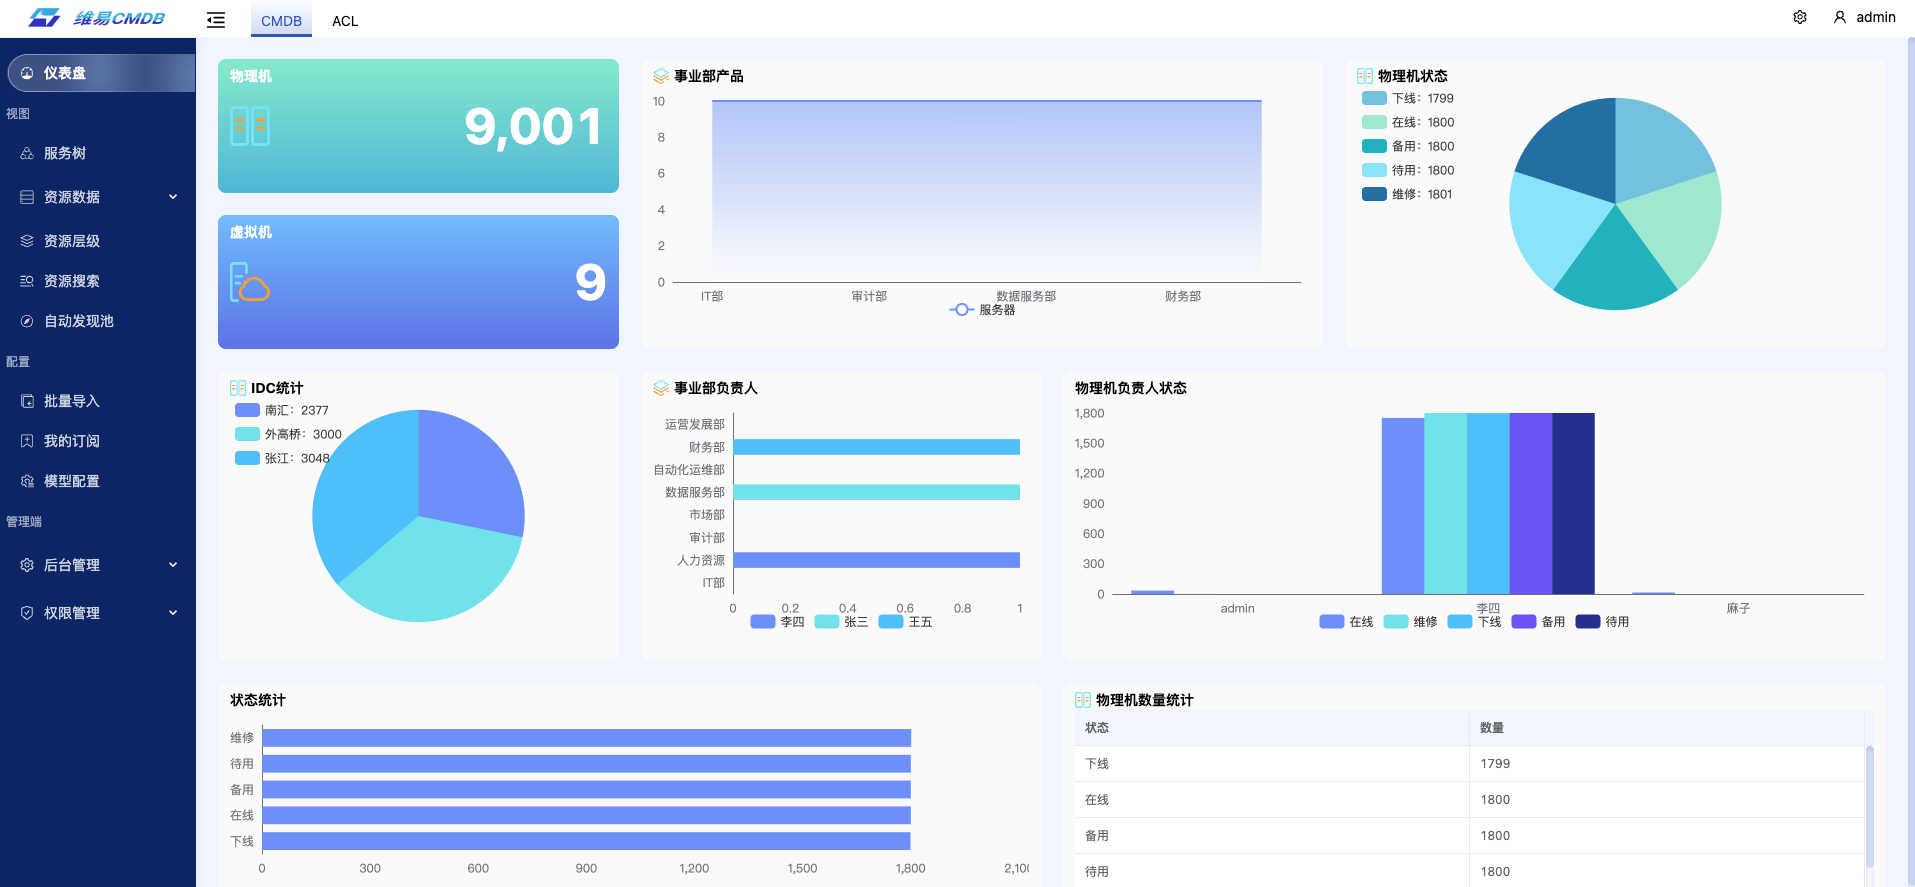Open settings via the gear icon
This screenshot has height=887, width=1915.
click(x=1799, y=17)
